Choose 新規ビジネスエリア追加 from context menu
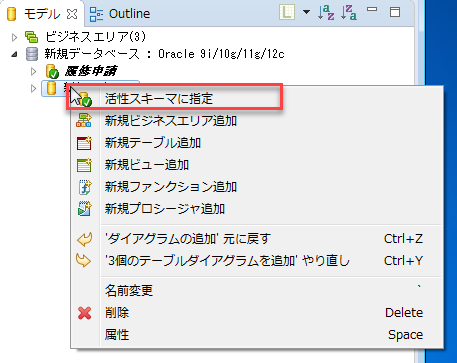This screenshot has width=457, height=363. [257, 121]
